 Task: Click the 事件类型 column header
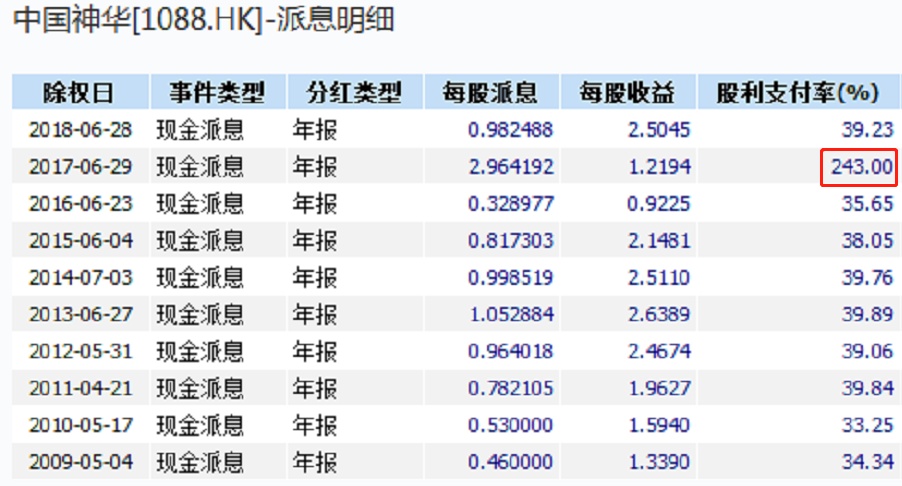coord(217,92)
